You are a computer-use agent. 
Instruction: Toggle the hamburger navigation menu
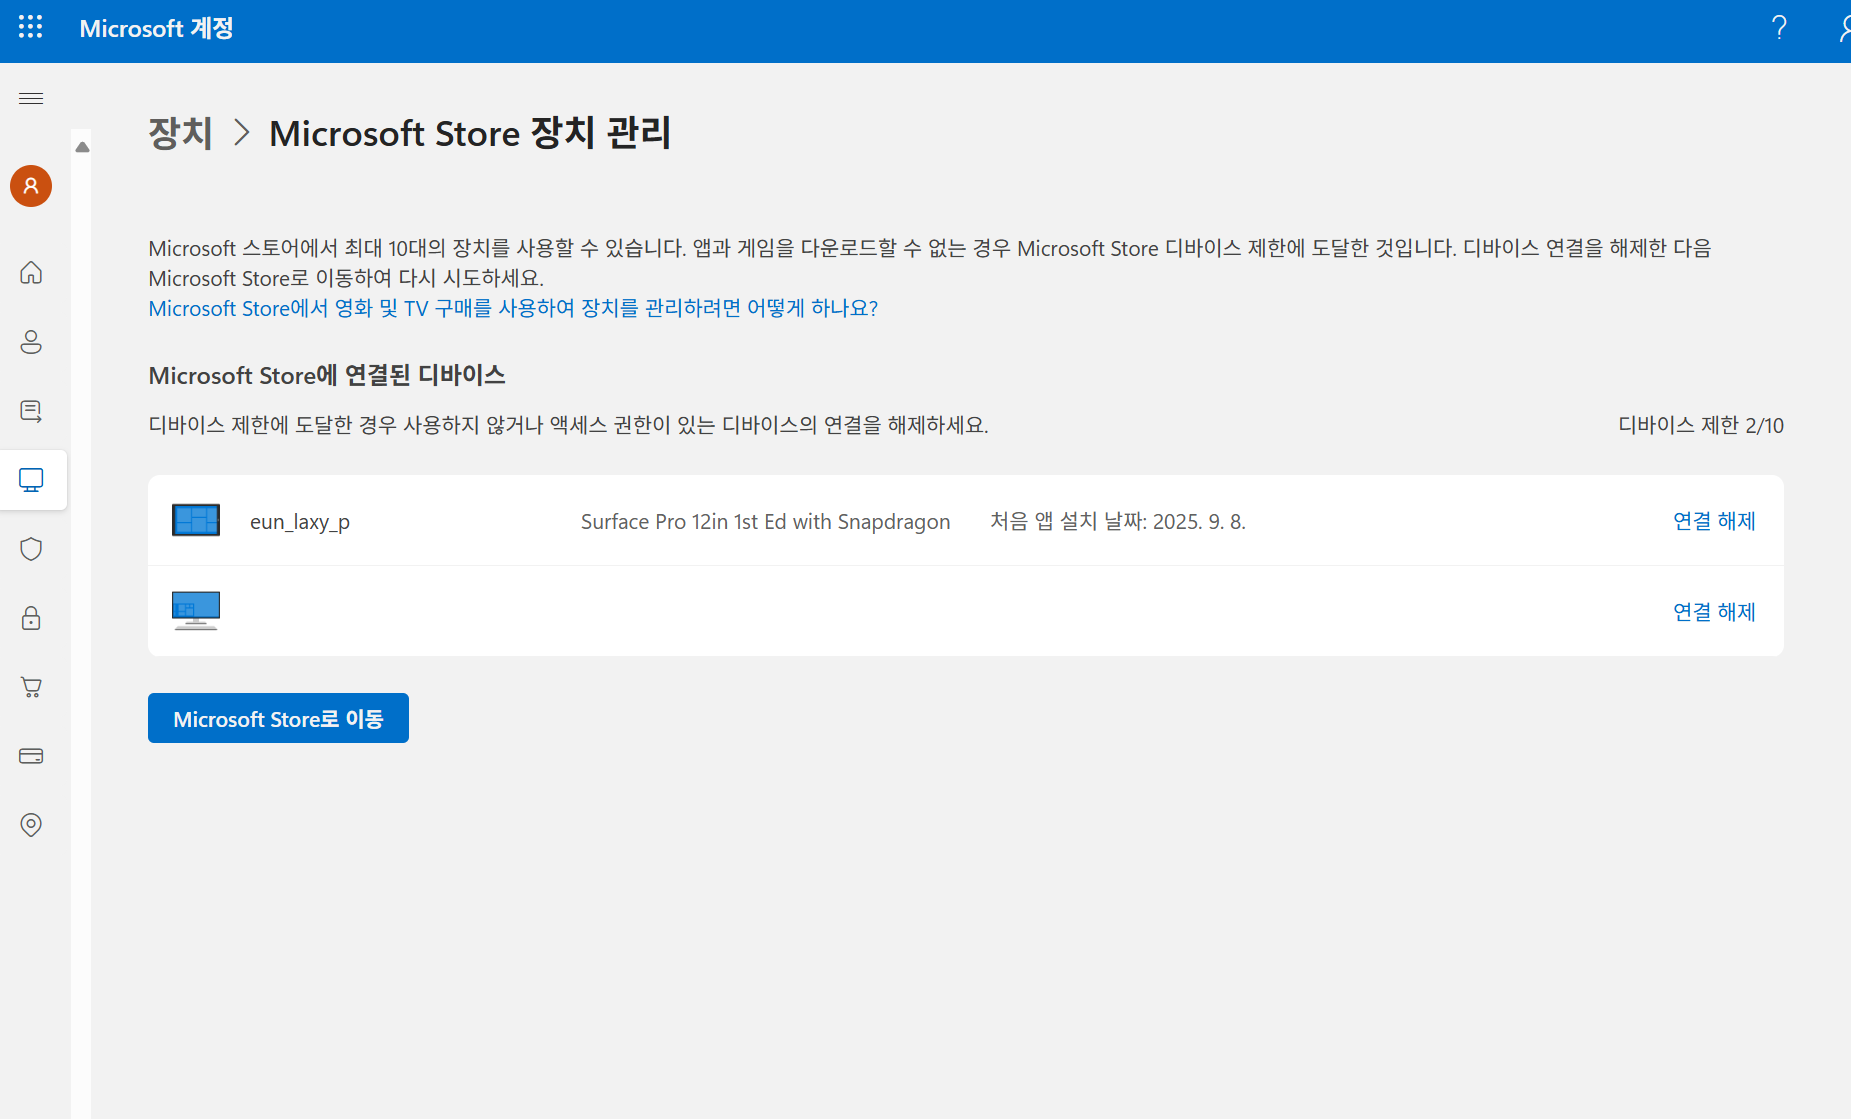[31, 98]
